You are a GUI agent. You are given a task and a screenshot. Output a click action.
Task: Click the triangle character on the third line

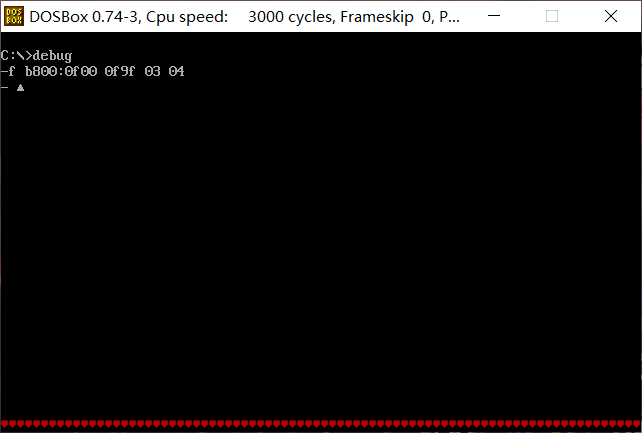click(20, 87)
